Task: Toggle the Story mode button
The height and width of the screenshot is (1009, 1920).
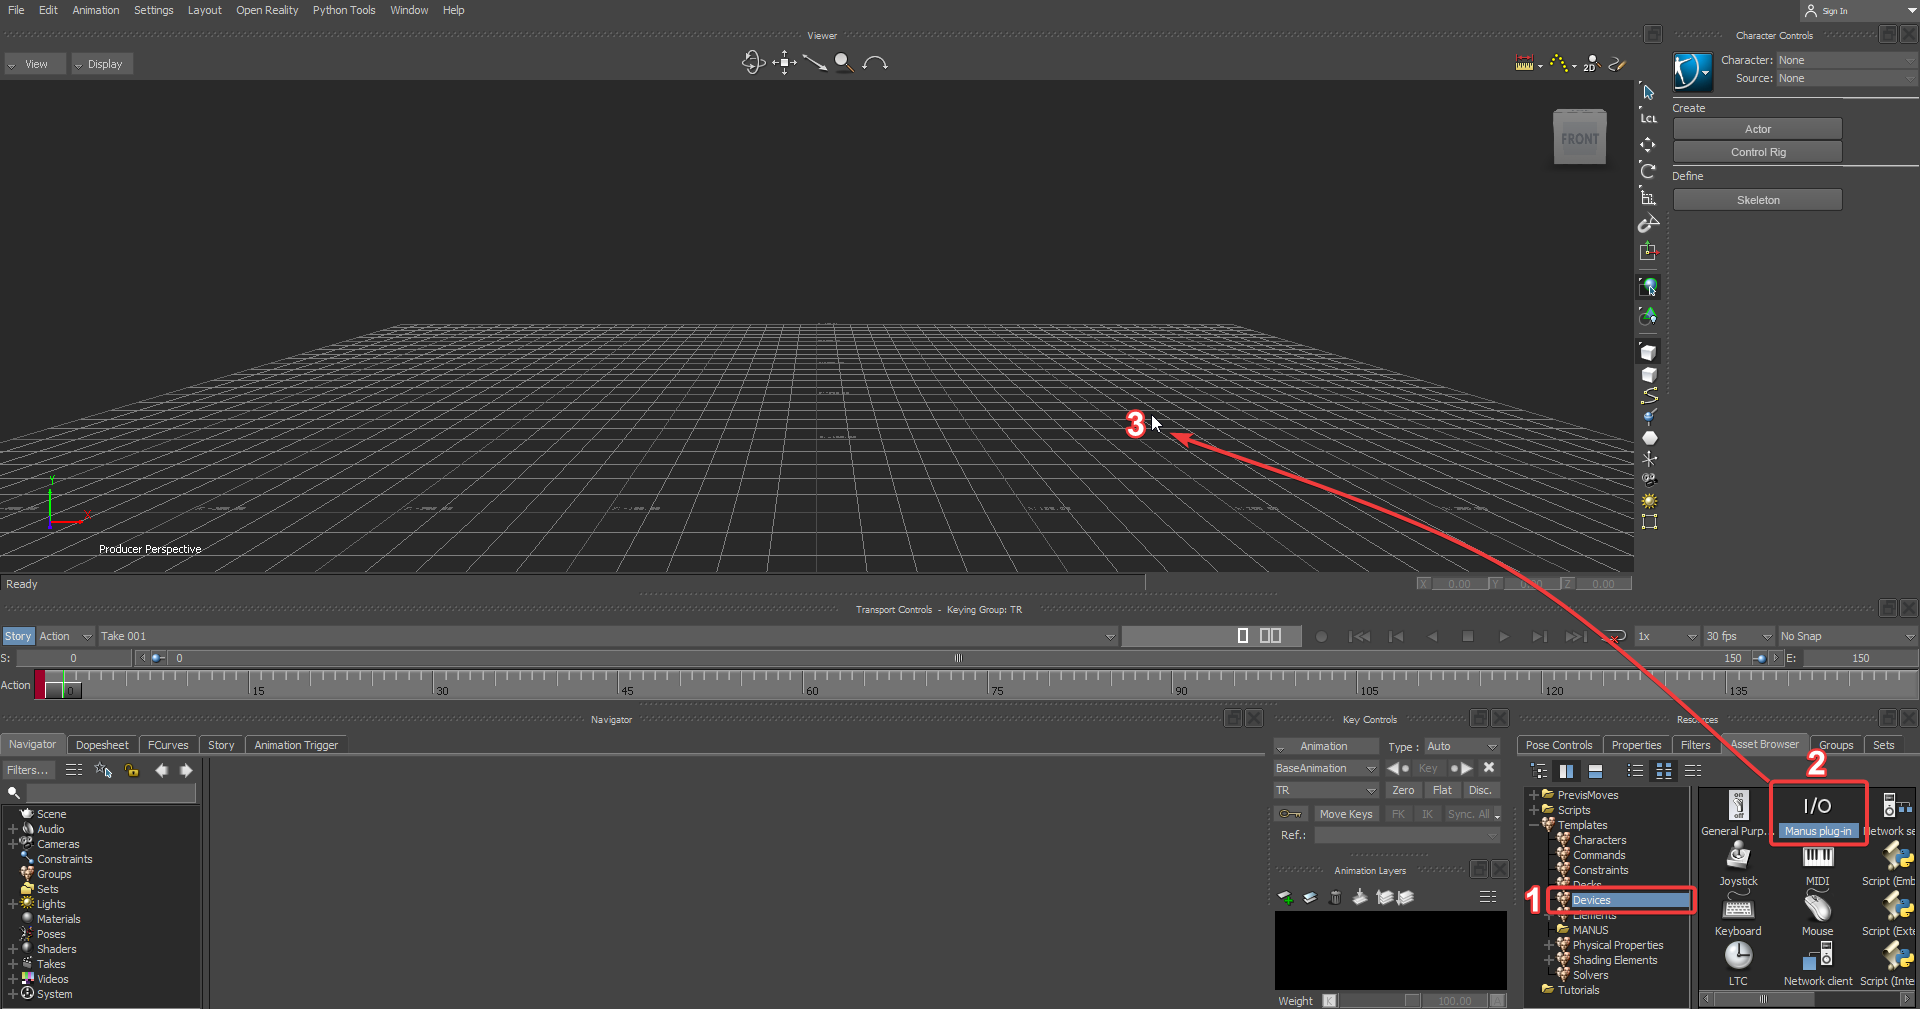Action: tap(18, 636)
